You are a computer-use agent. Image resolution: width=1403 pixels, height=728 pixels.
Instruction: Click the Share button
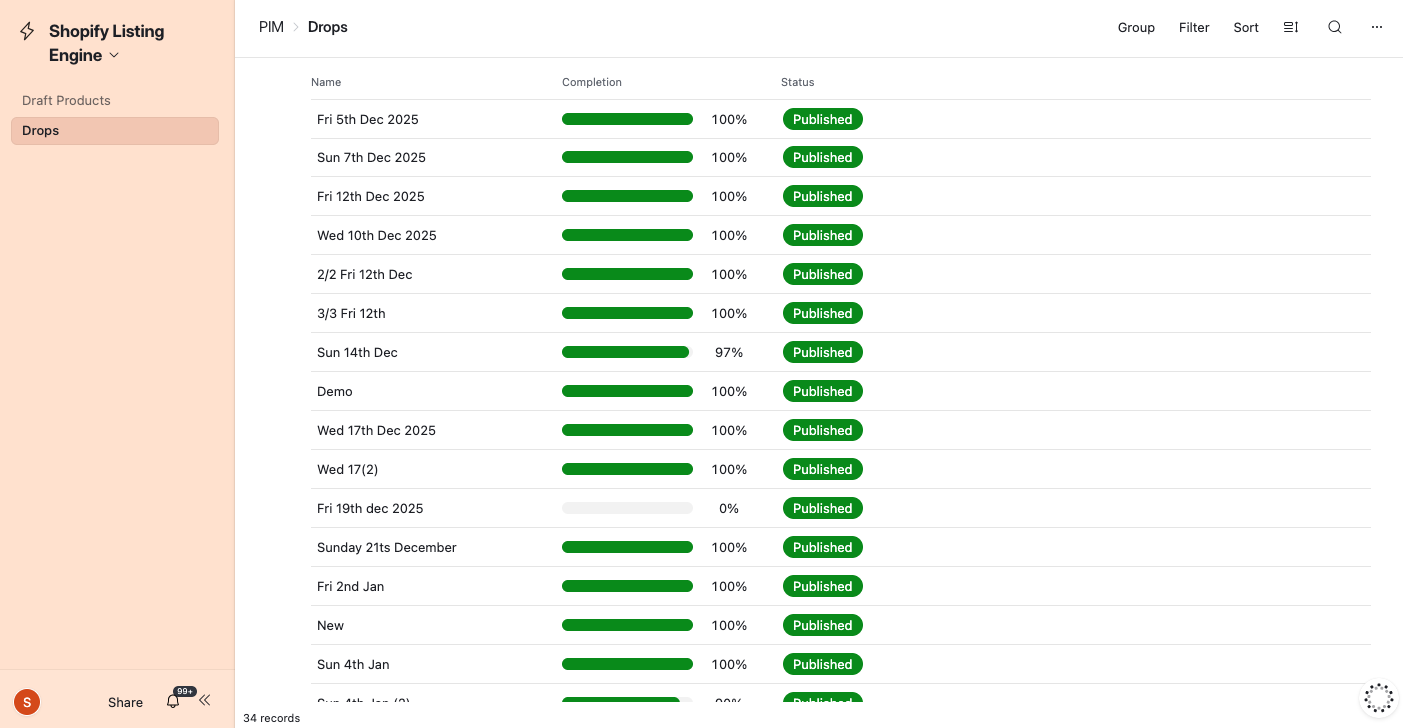(x=124, y=702)
